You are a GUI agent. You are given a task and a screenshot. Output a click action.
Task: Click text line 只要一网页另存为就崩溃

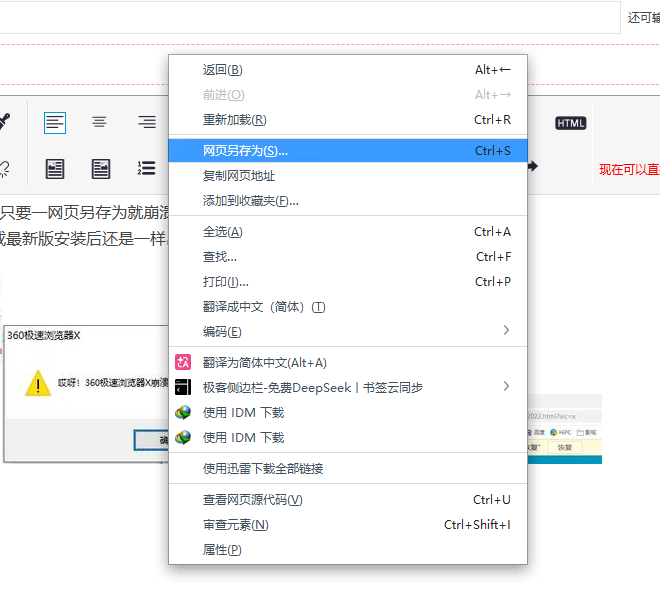pyautogui.click(x=84, y=213)
